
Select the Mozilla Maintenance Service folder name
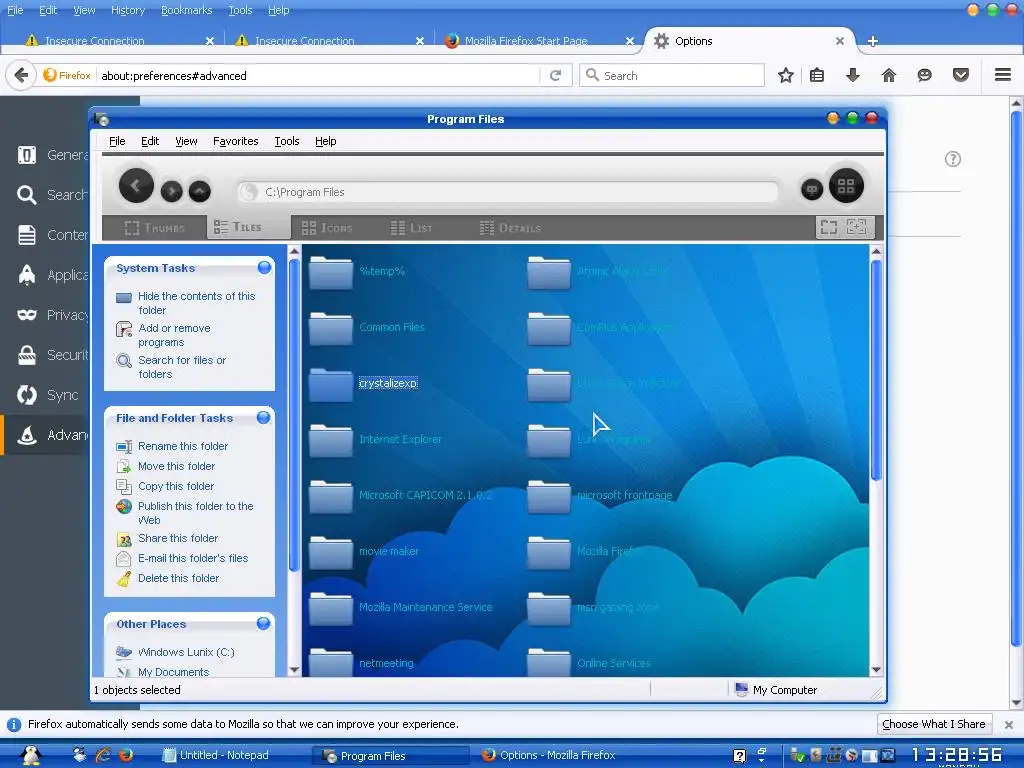point(425,607)
